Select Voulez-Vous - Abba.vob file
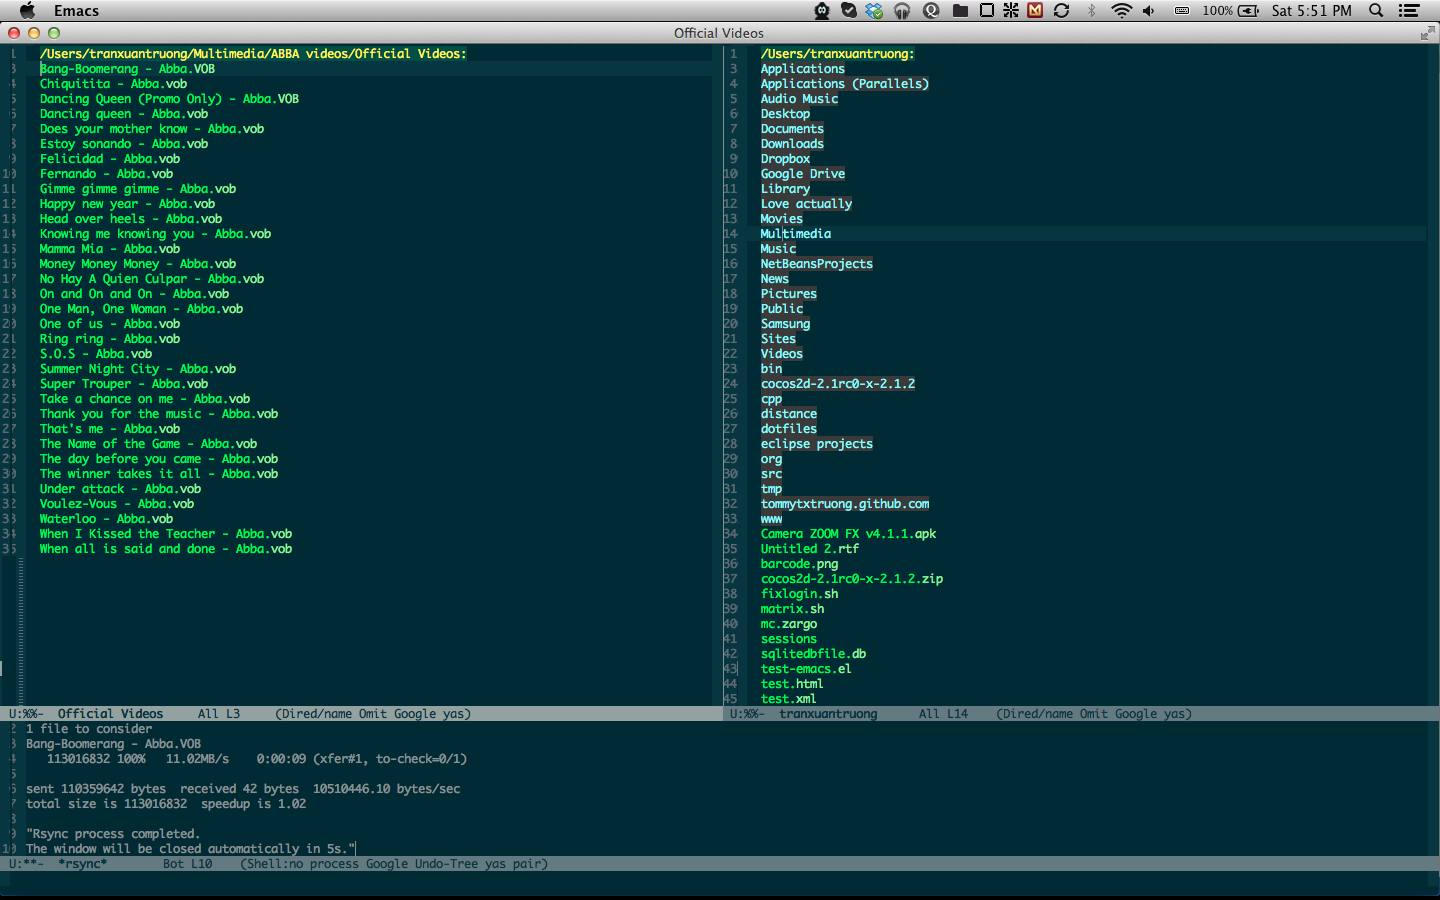The image size is (1440, 900). click(x=117, y=504)
